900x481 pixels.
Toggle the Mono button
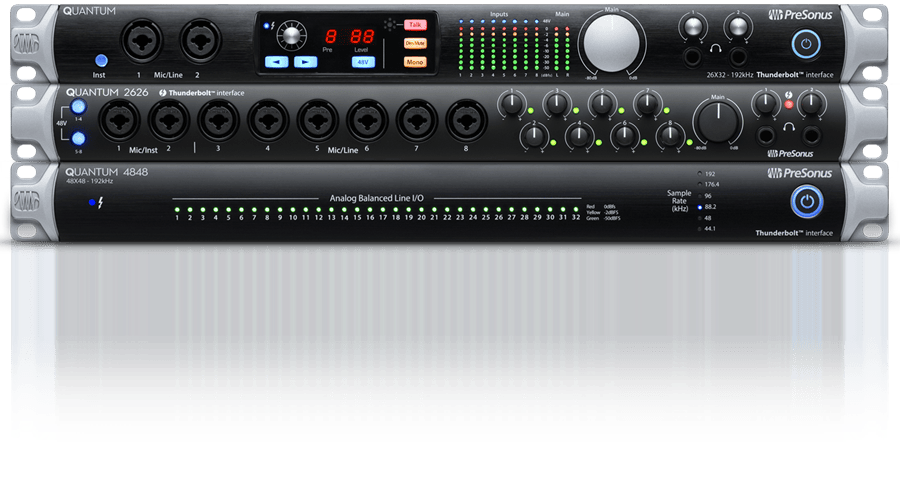click(x=415, y=61)
